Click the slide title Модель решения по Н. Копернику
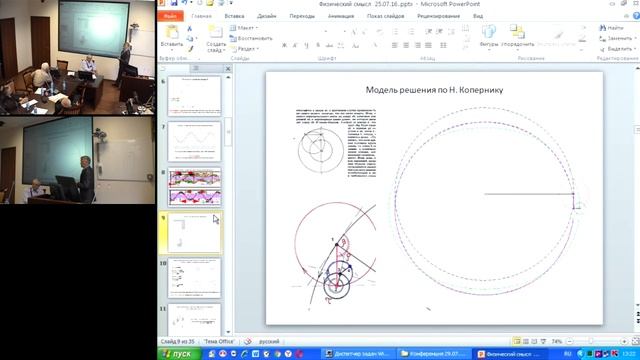Screen dimensions: 640x360 434,90
